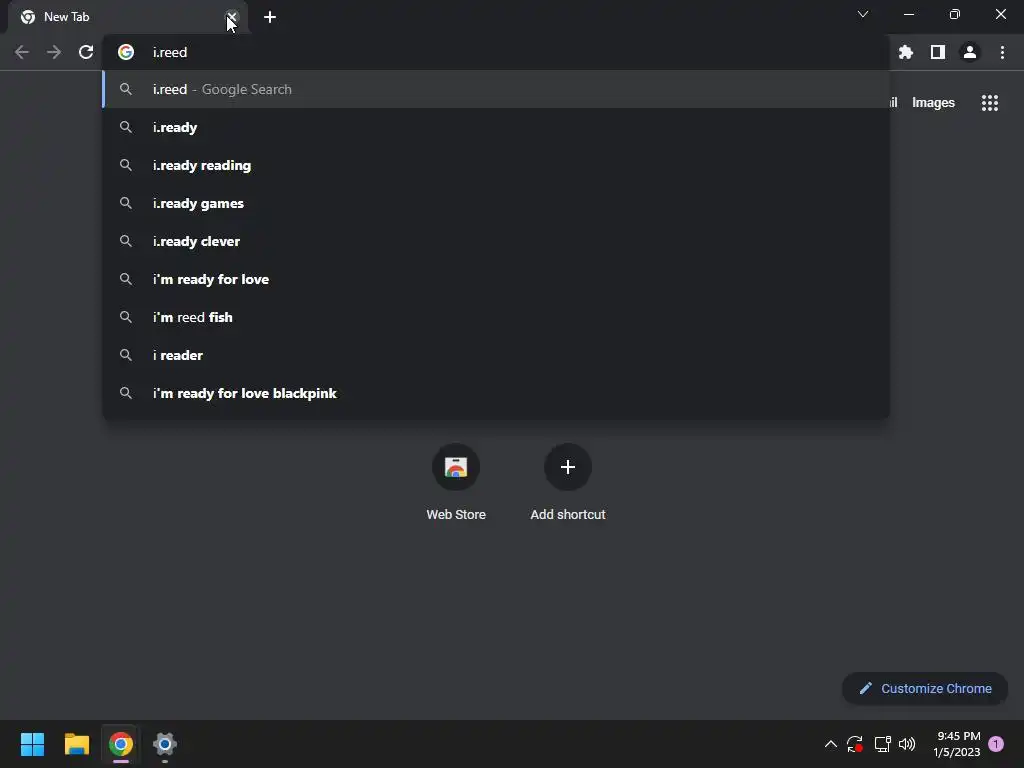The height and width of the screenshot is (768, 1024).
Task: Open Chrome's three-dot menu
Action: [1002, 52]
